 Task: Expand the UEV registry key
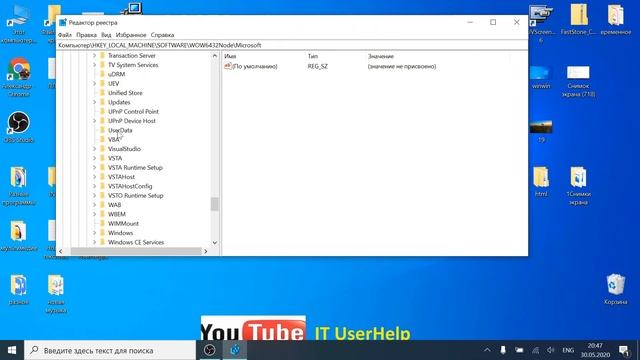pos(94,83)
